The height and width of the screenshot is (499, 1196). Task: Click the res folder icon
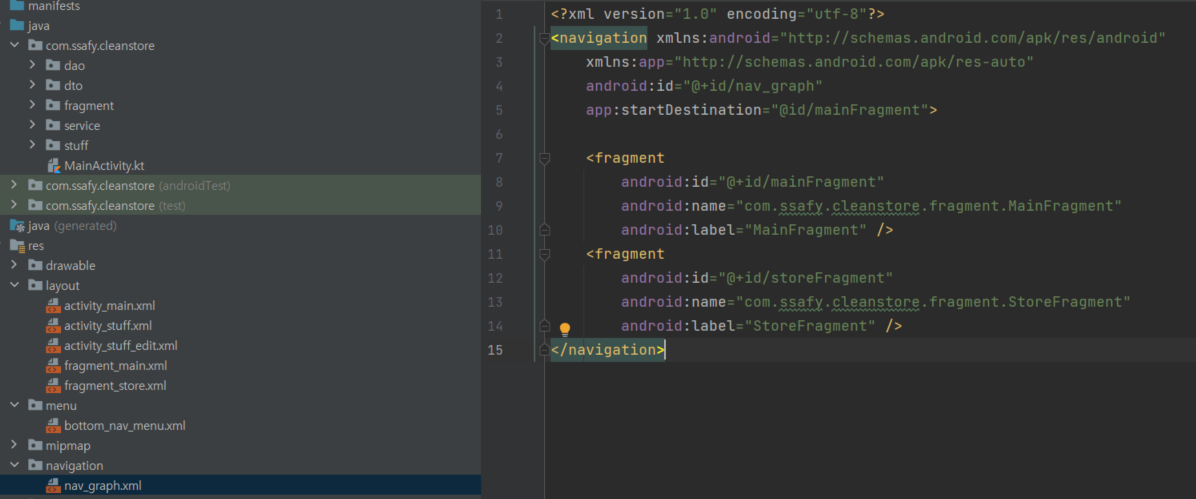[17, 246]
